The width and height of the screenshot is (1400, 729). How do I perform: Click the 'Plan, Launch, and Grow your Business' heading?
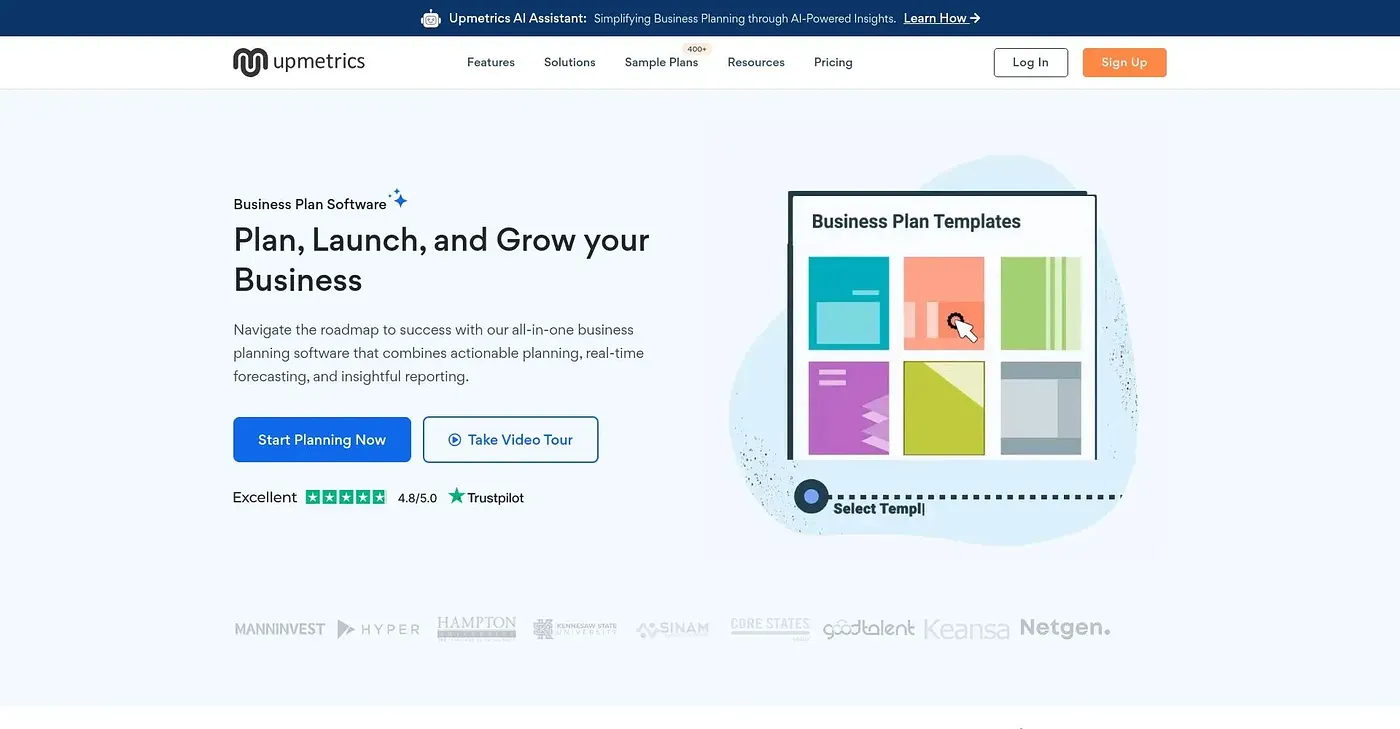442,260
